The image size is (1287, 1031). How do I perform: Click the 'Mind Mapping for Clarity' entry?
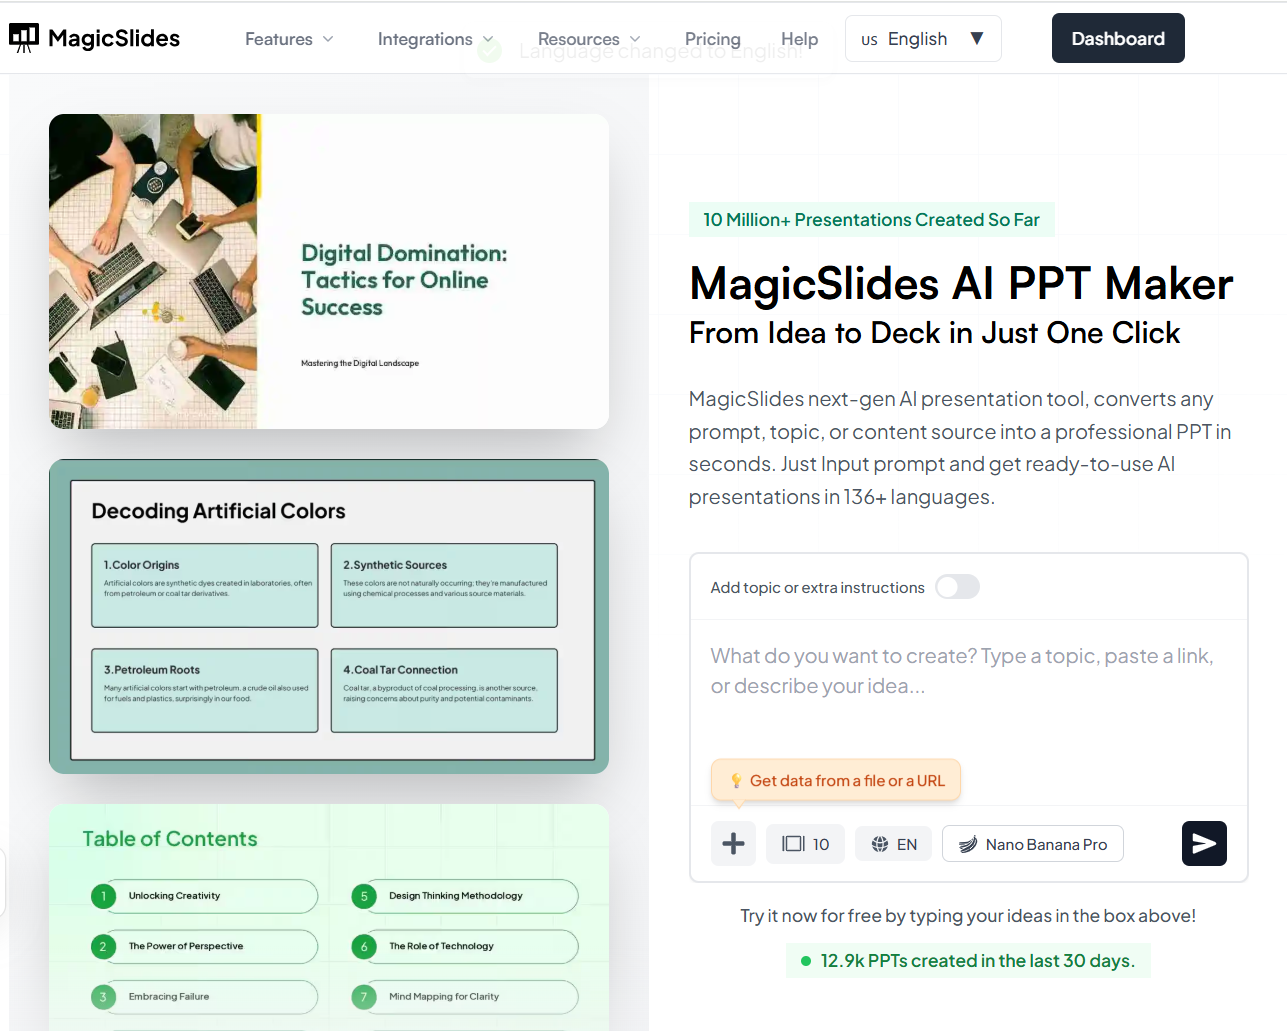(465, 997)
